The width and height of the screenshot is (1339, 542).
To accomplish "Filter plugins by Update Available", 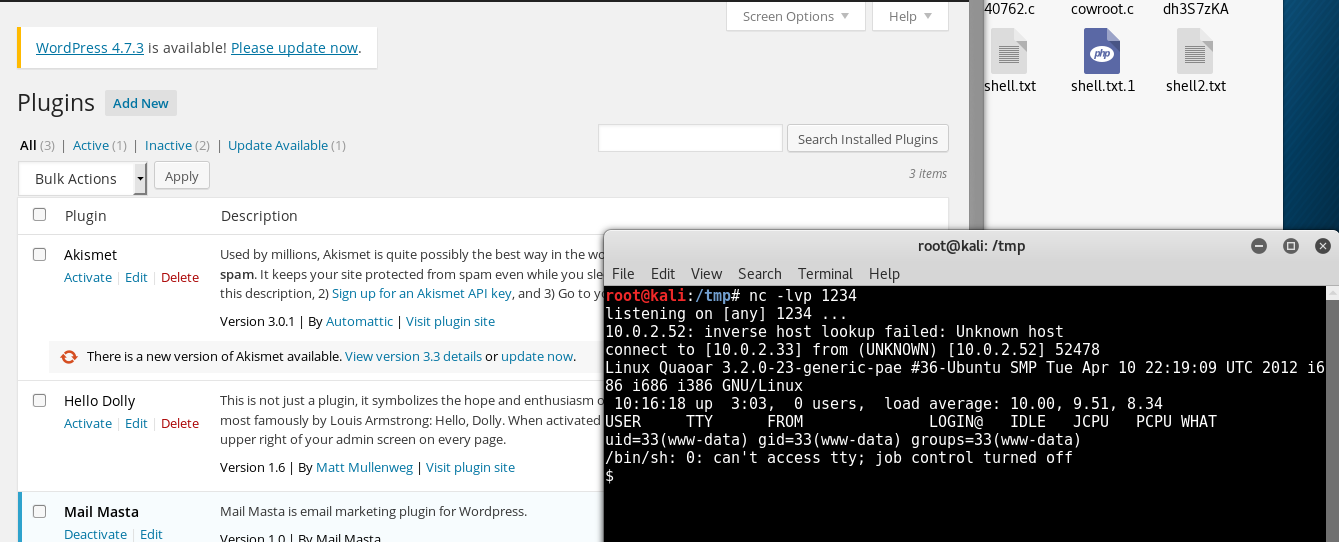I will click(278, 145).
